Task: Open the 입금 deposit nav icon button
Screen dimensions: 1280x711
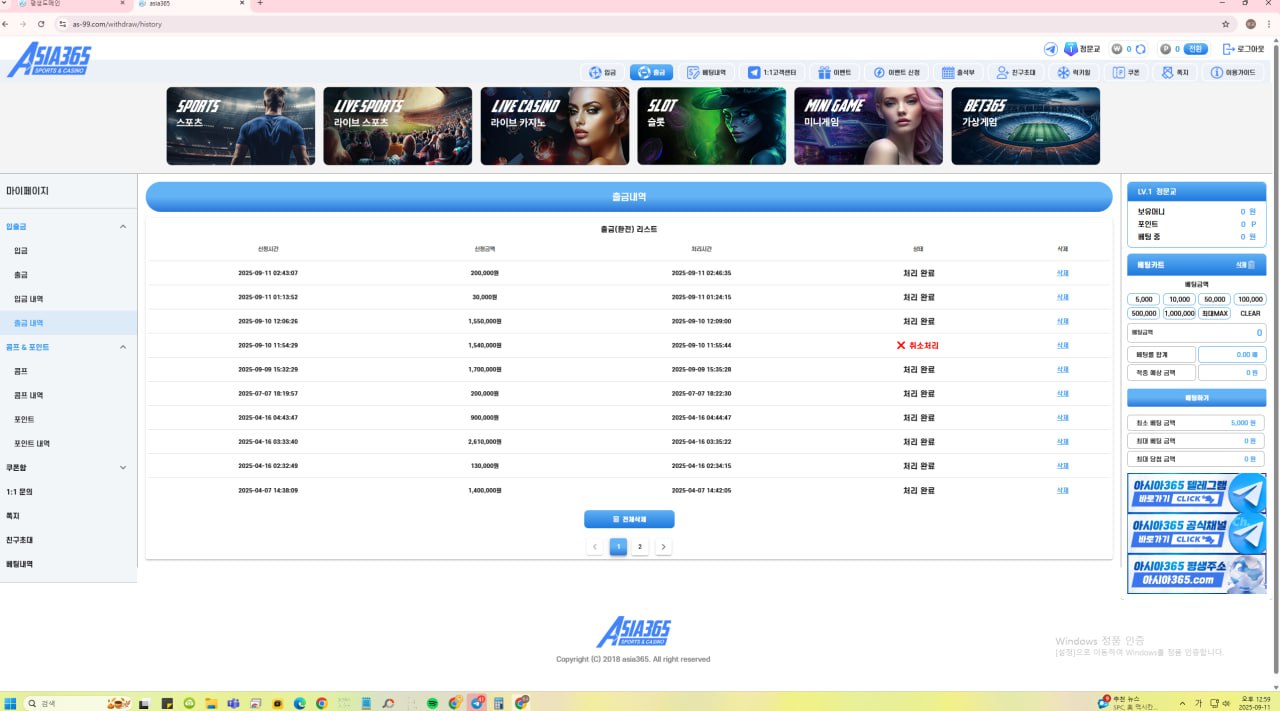Action: click(603, 72)
